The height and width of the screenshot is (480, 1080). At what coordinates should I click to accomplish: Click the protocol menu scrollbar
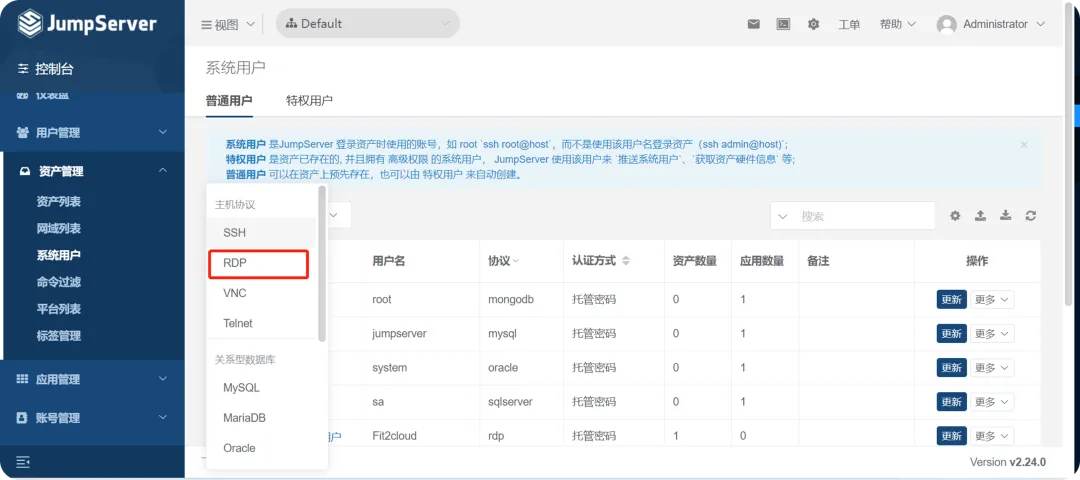(x=322, y=263)
